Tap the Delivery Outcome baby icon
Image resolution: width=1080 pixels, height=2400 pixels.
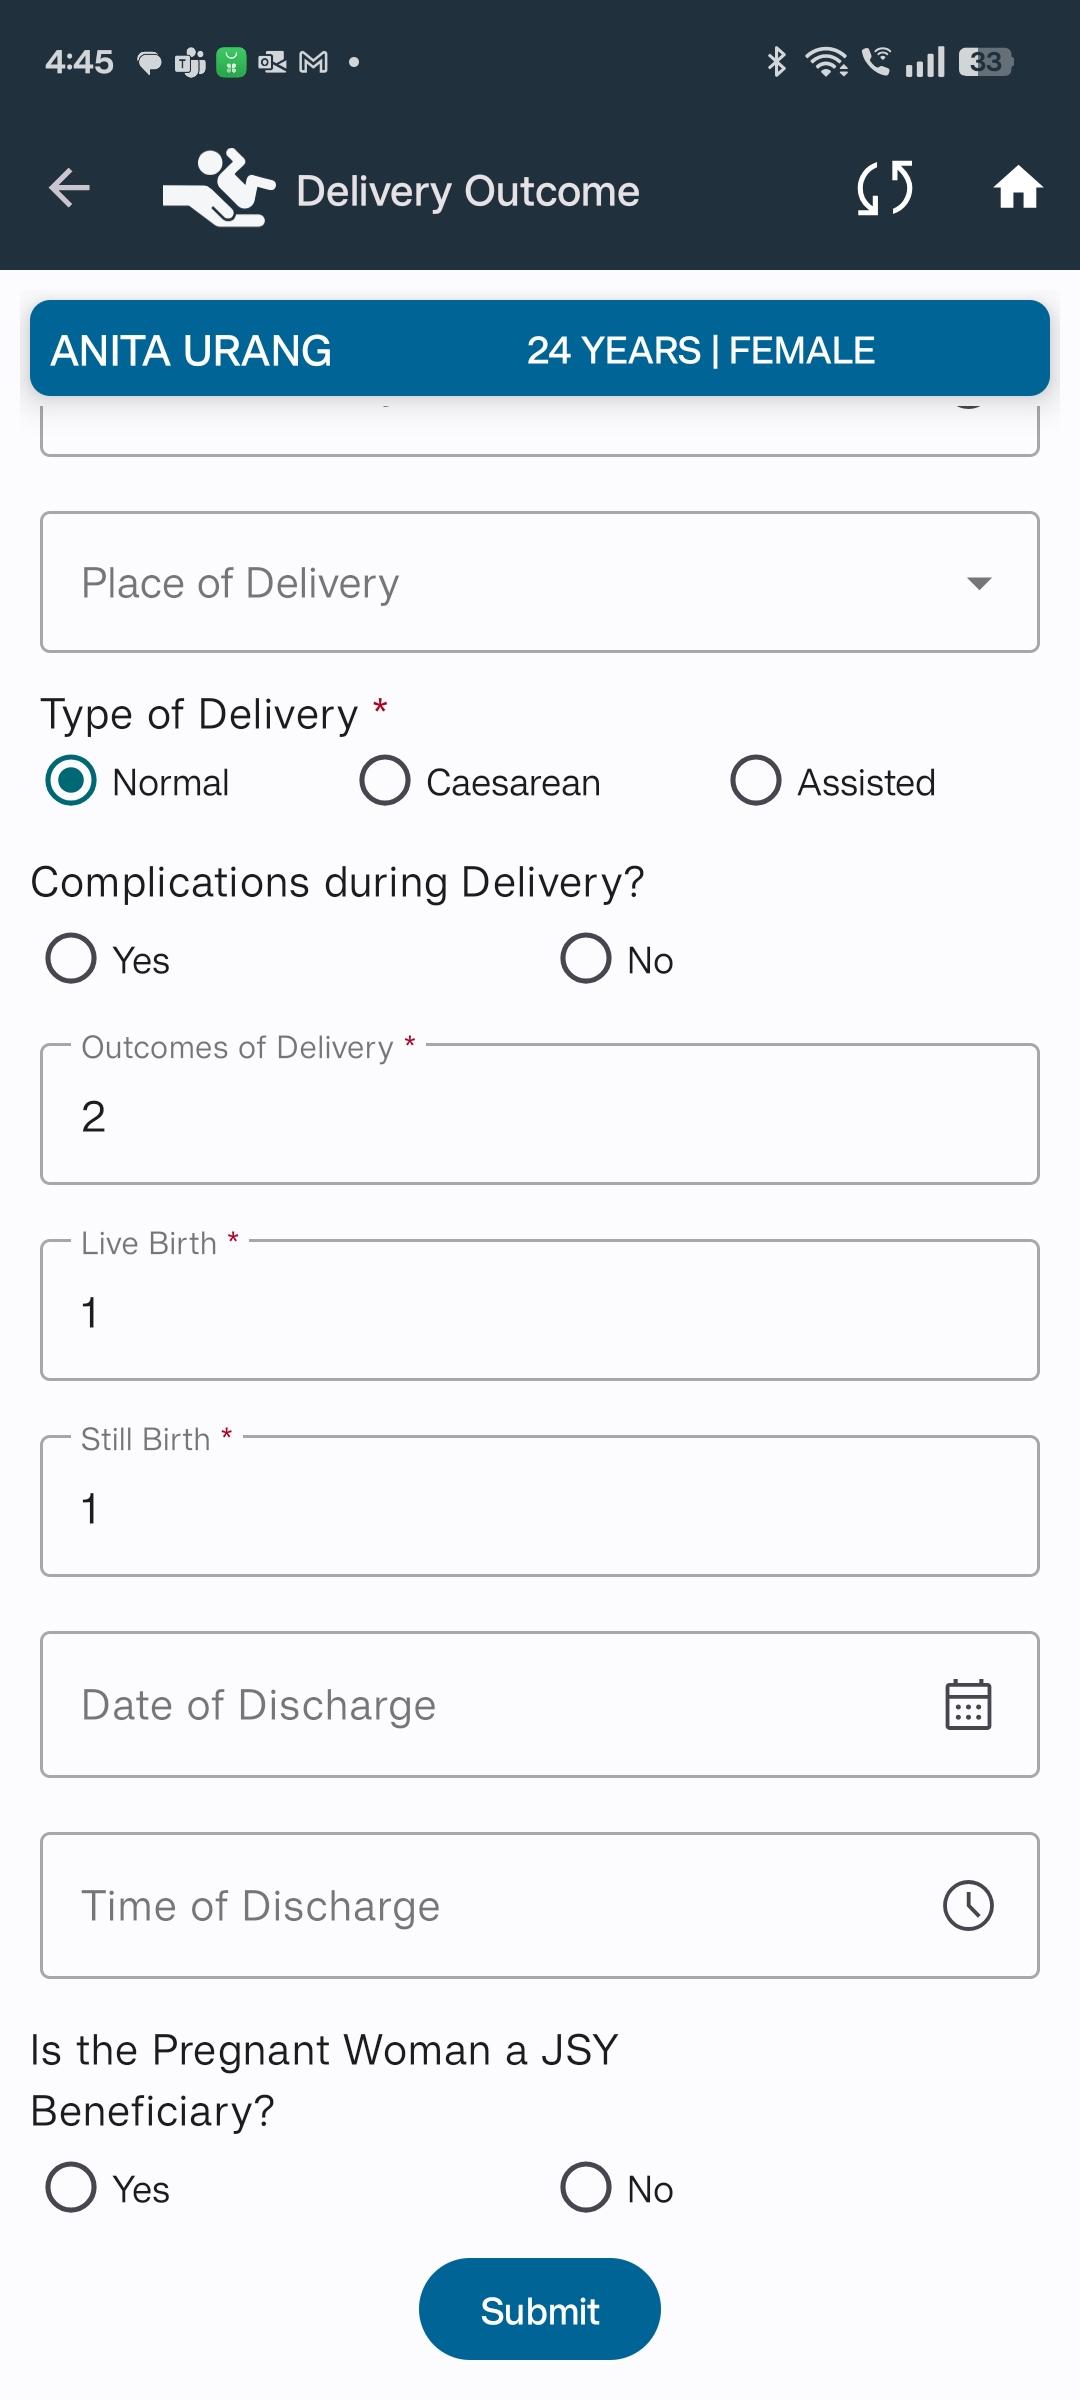point(219,188)
